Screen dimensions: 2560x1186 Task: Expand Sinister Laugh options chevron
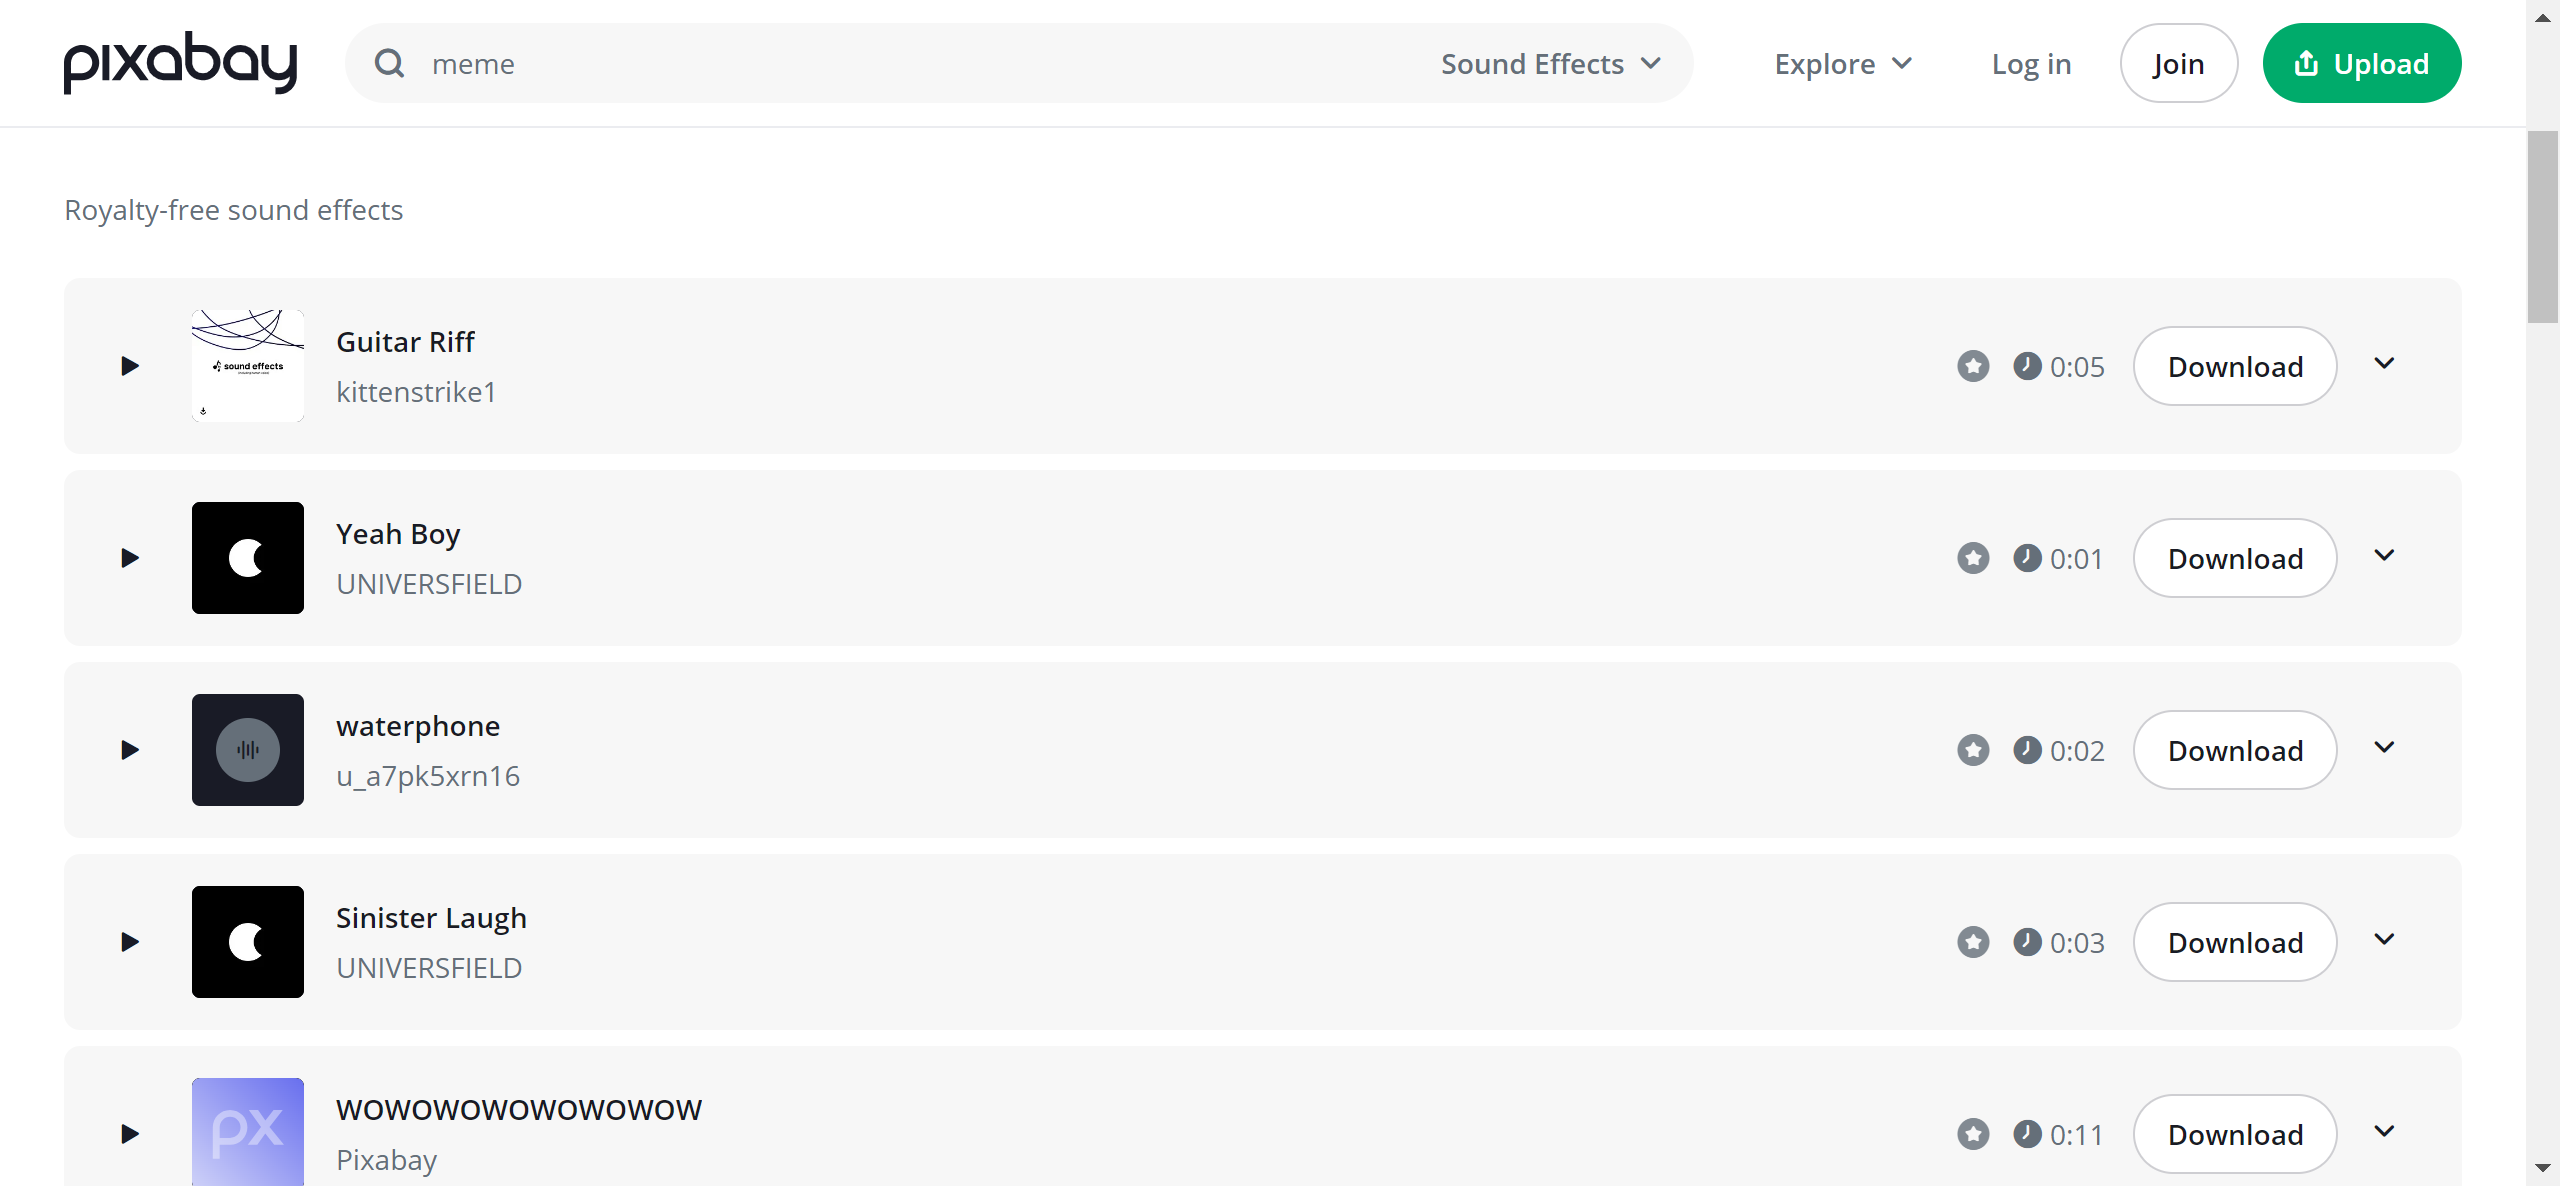2385,940
